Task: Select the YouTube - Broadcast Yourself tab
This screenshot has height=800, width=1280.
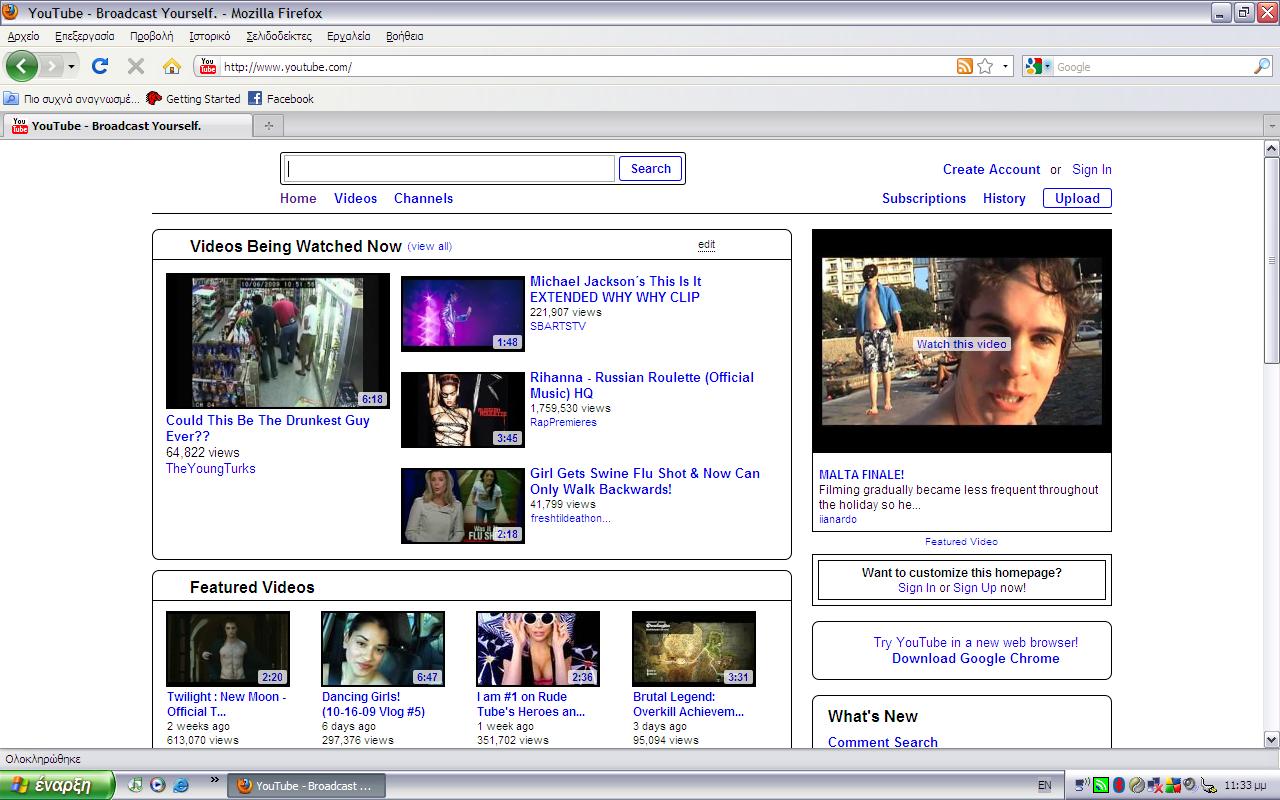Action: click(128, 126)
